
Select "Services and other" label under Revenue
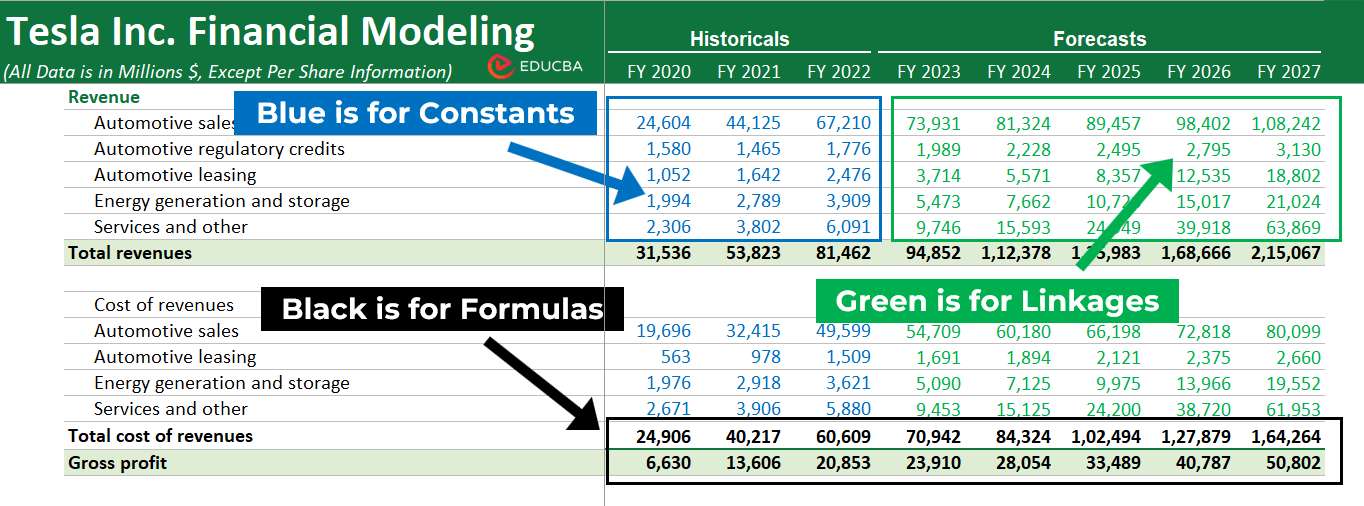[x=171, y=227]
